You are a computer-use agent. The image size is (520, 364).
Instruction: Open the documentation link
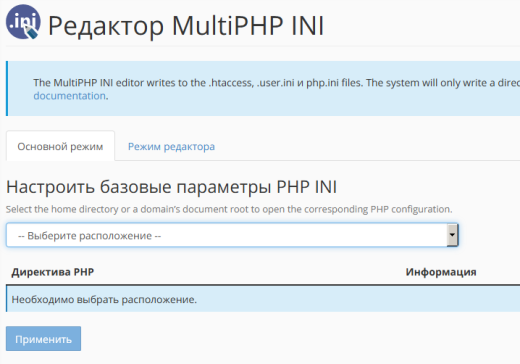pos(69,96)
